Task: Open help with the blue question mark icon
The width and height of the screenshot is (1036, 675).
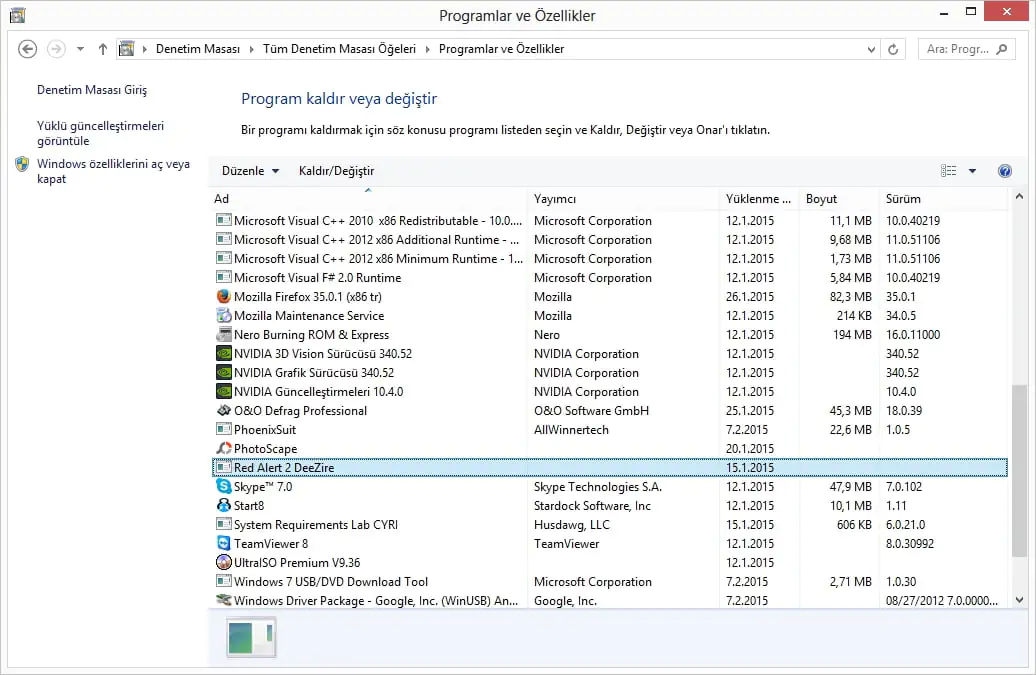Action: coord(1005,171)
